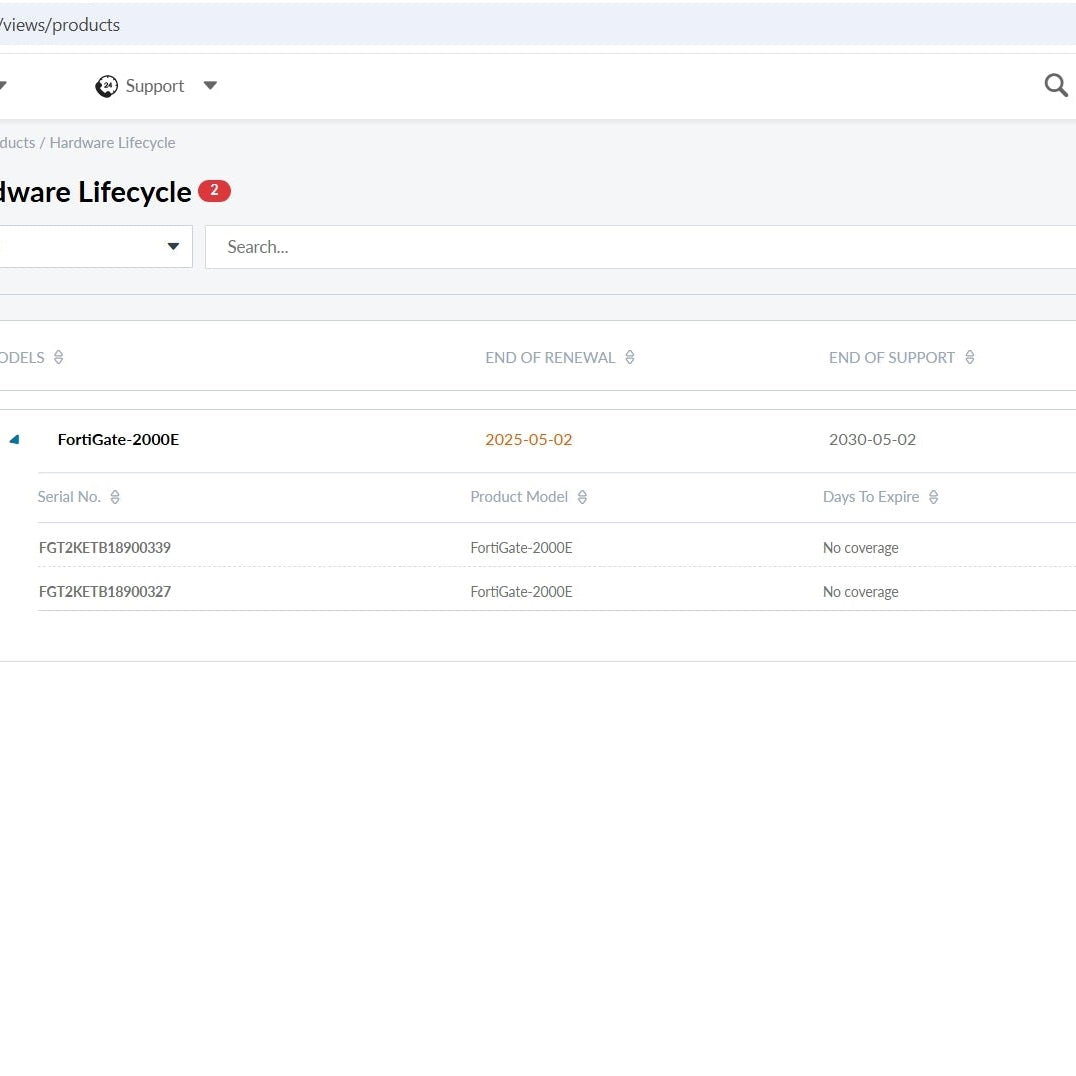The image size is (1076, 1076).
Task: Click the magnifier search icon in header
Action: [1055, 86]
